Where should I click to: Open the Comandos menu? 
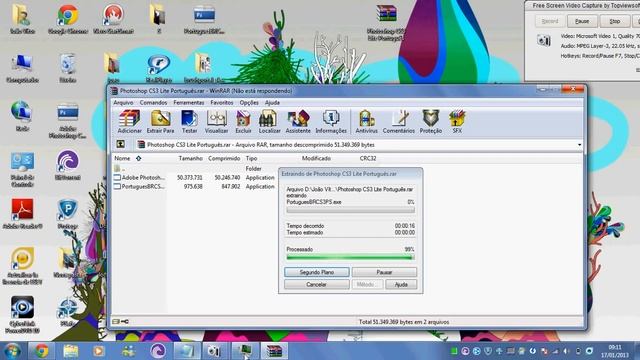(x=153, y=102)
